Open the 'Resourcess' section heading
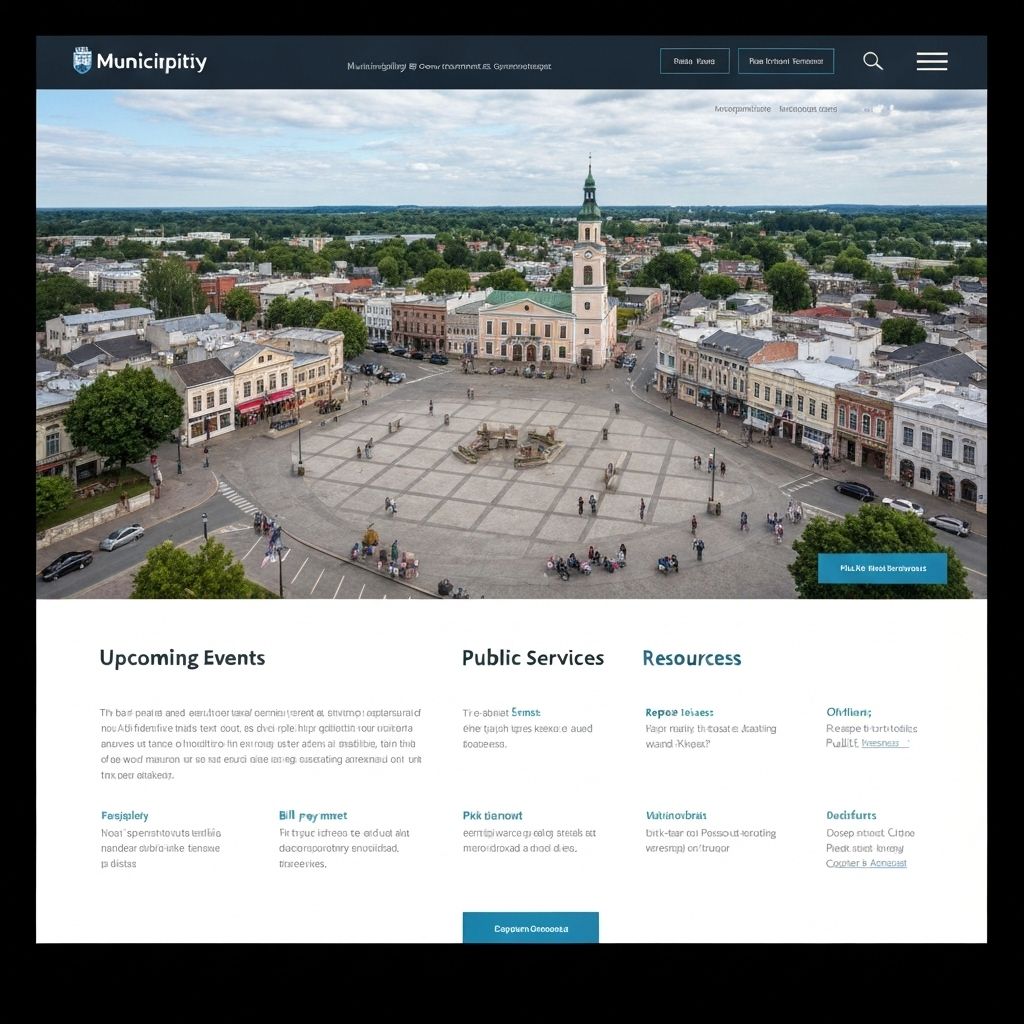 pos(692,659)
